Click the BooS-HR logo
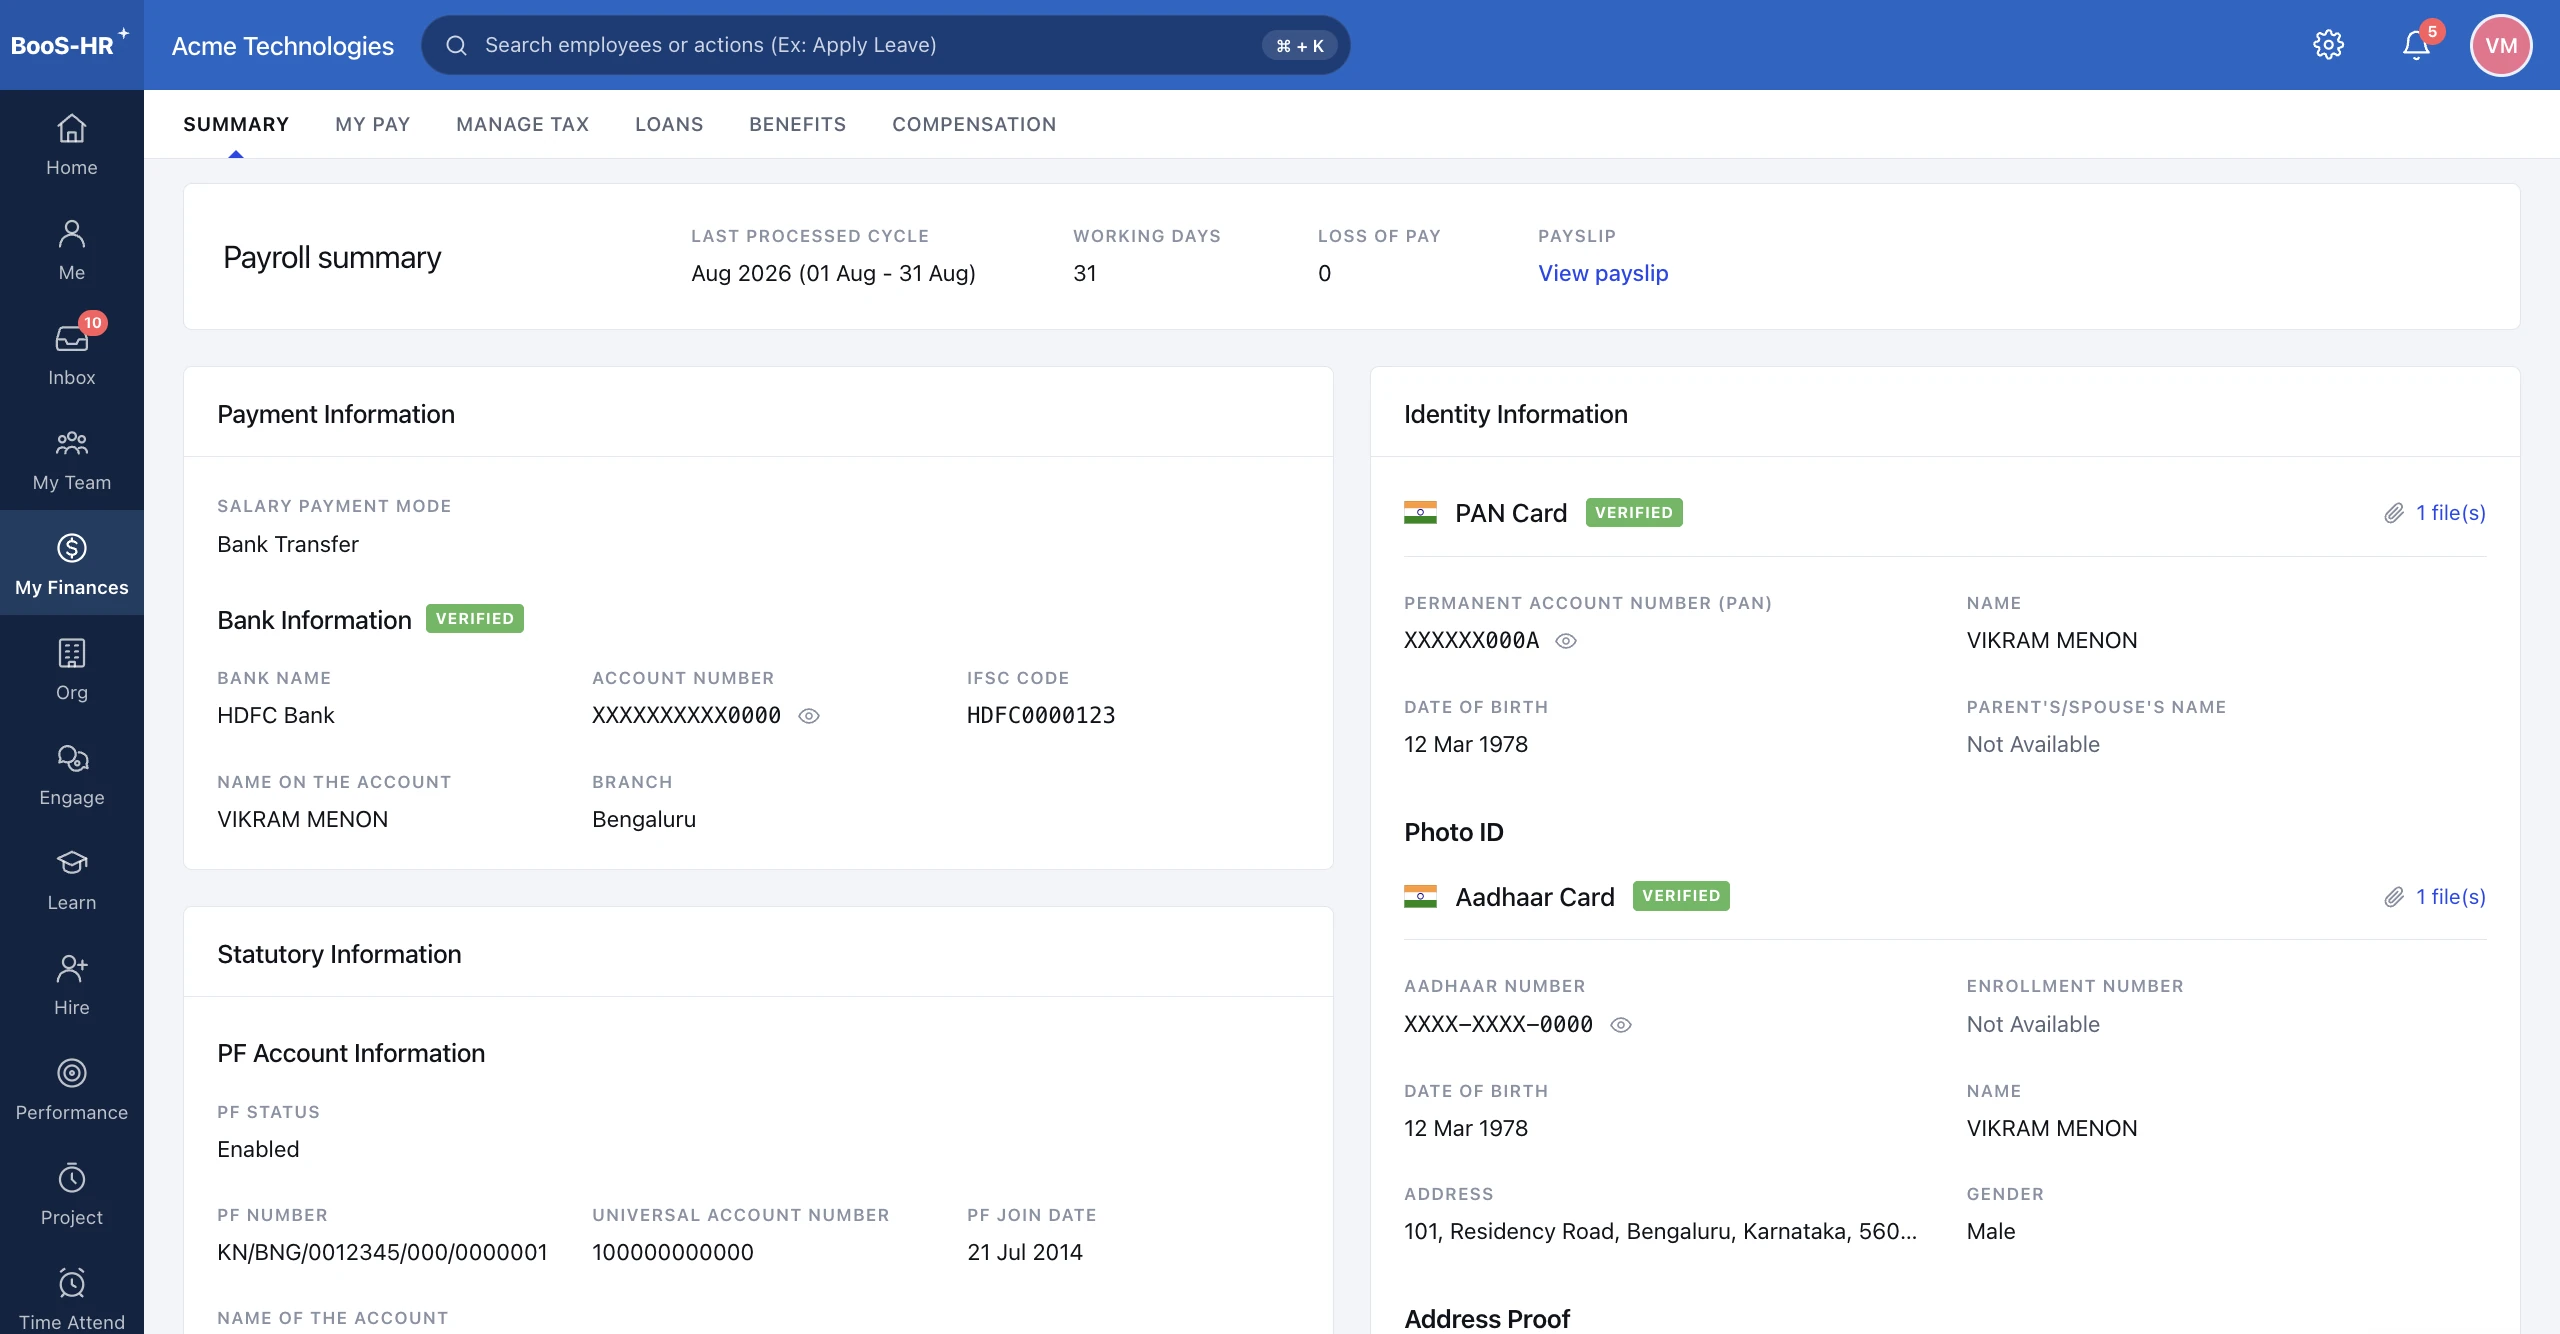 (x=70, y=45)
